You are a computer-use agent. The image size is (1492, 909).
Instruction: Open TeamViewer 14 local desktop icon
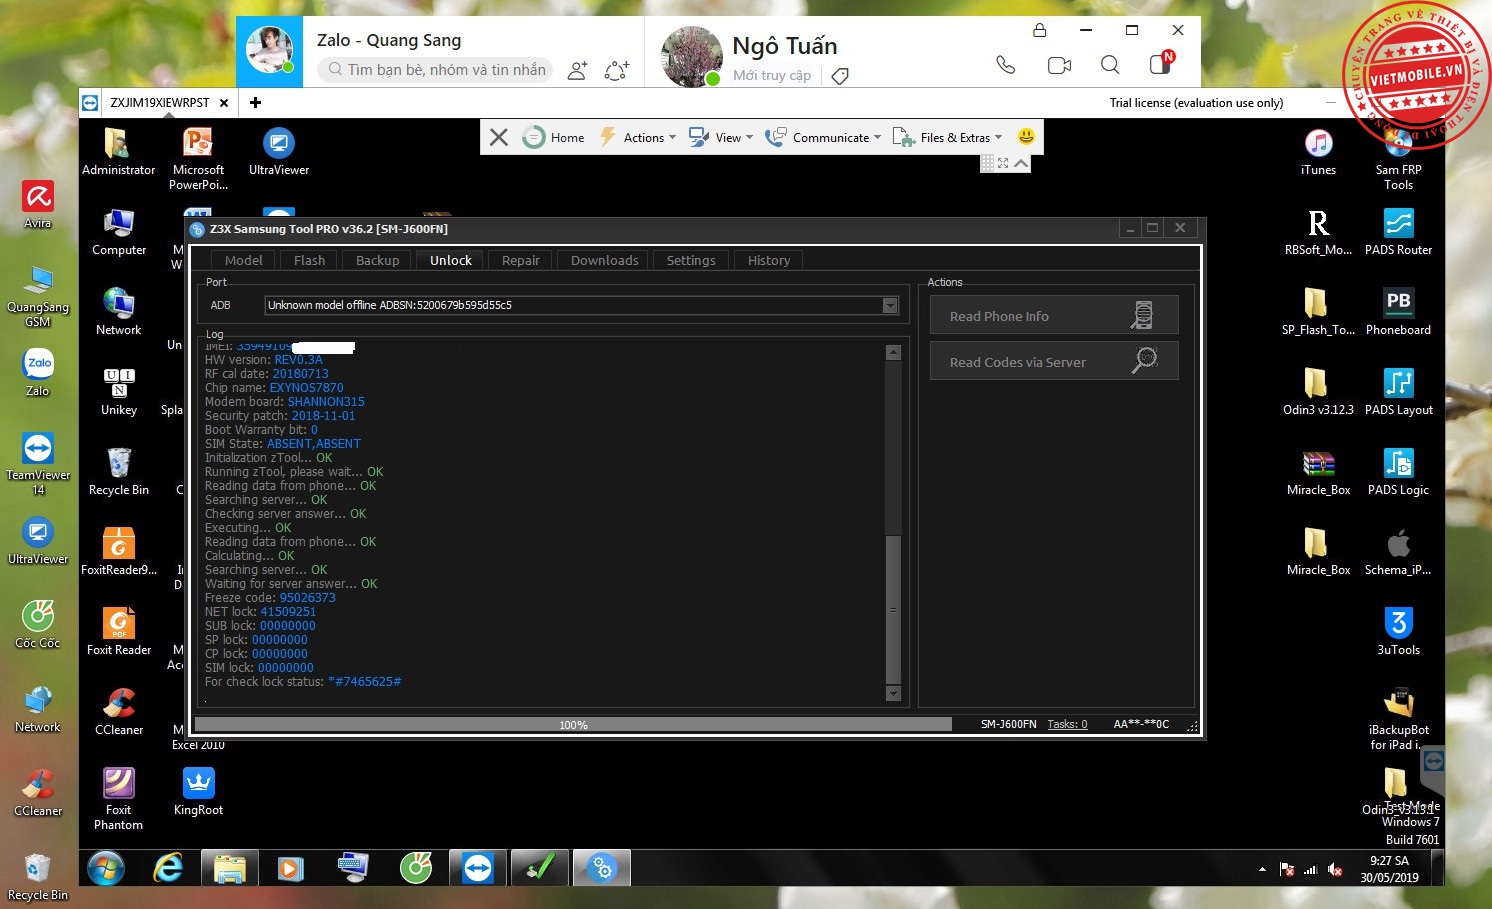[38, 464]
